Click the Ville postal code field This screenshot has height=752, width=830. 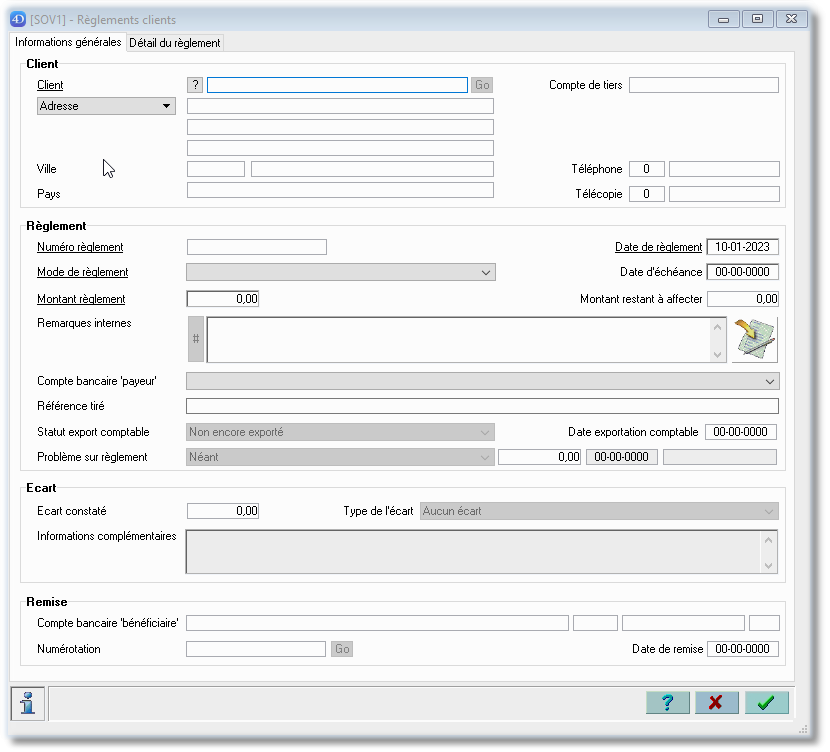(216, 169)
